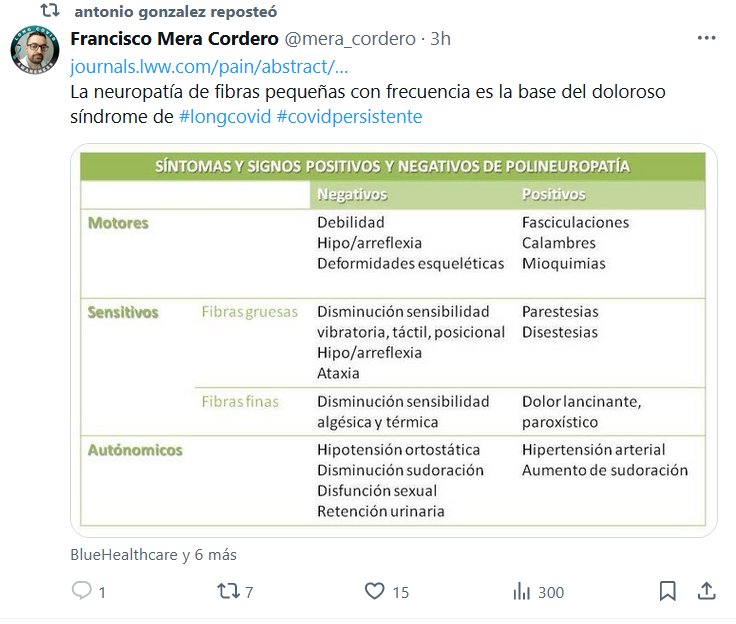Like the tweet with the heart icon

click(374, 592)
